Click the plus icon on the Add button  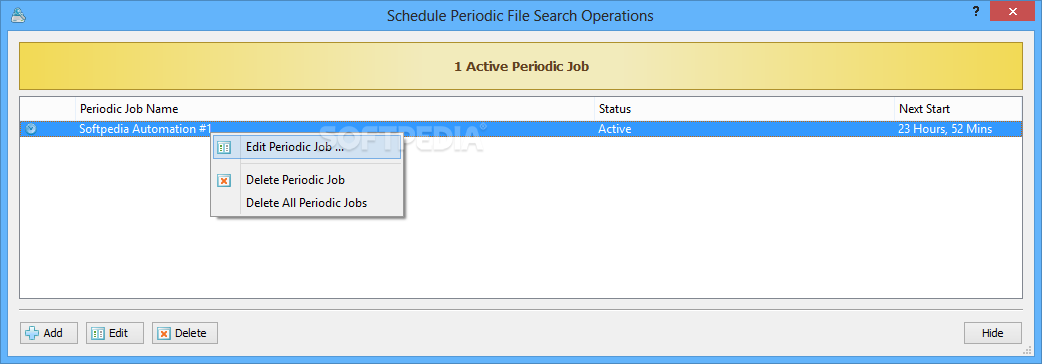[32, 333]
